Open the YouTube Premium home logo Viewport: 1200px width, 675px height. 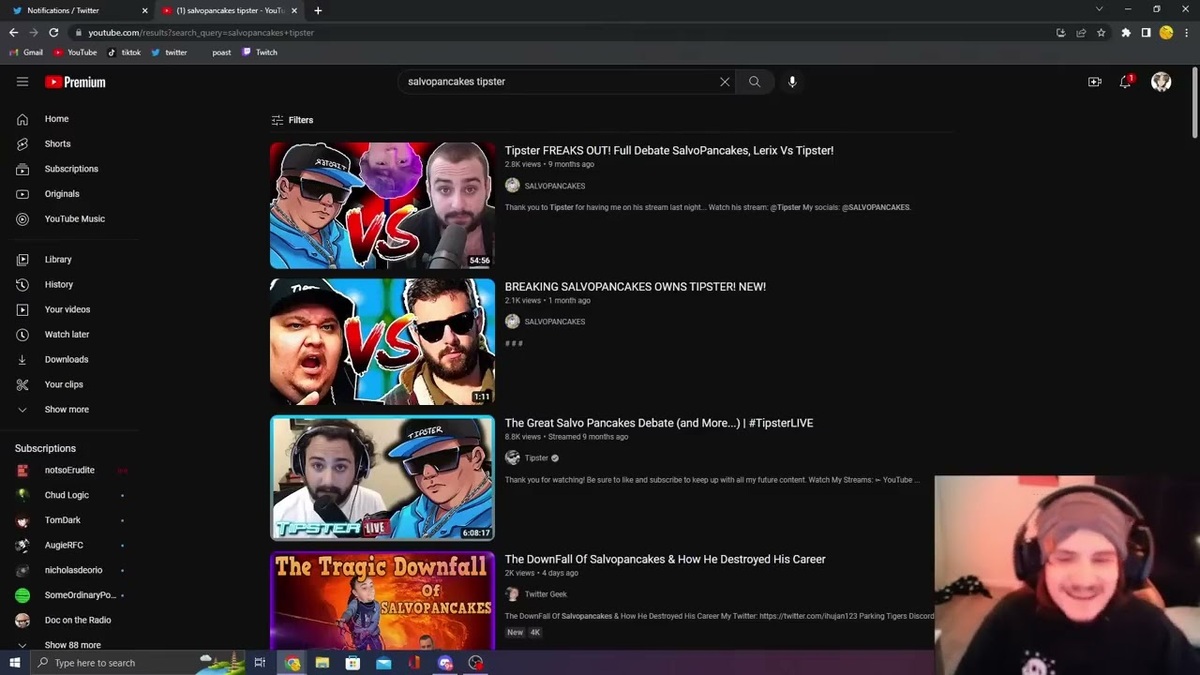click(x=75, y=82)
